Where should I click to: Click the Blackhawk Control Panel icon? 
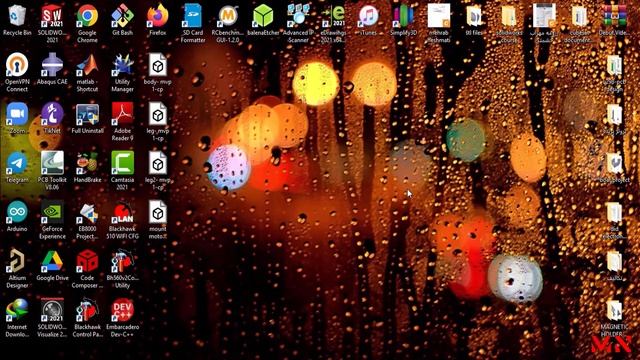coord(87,310)
